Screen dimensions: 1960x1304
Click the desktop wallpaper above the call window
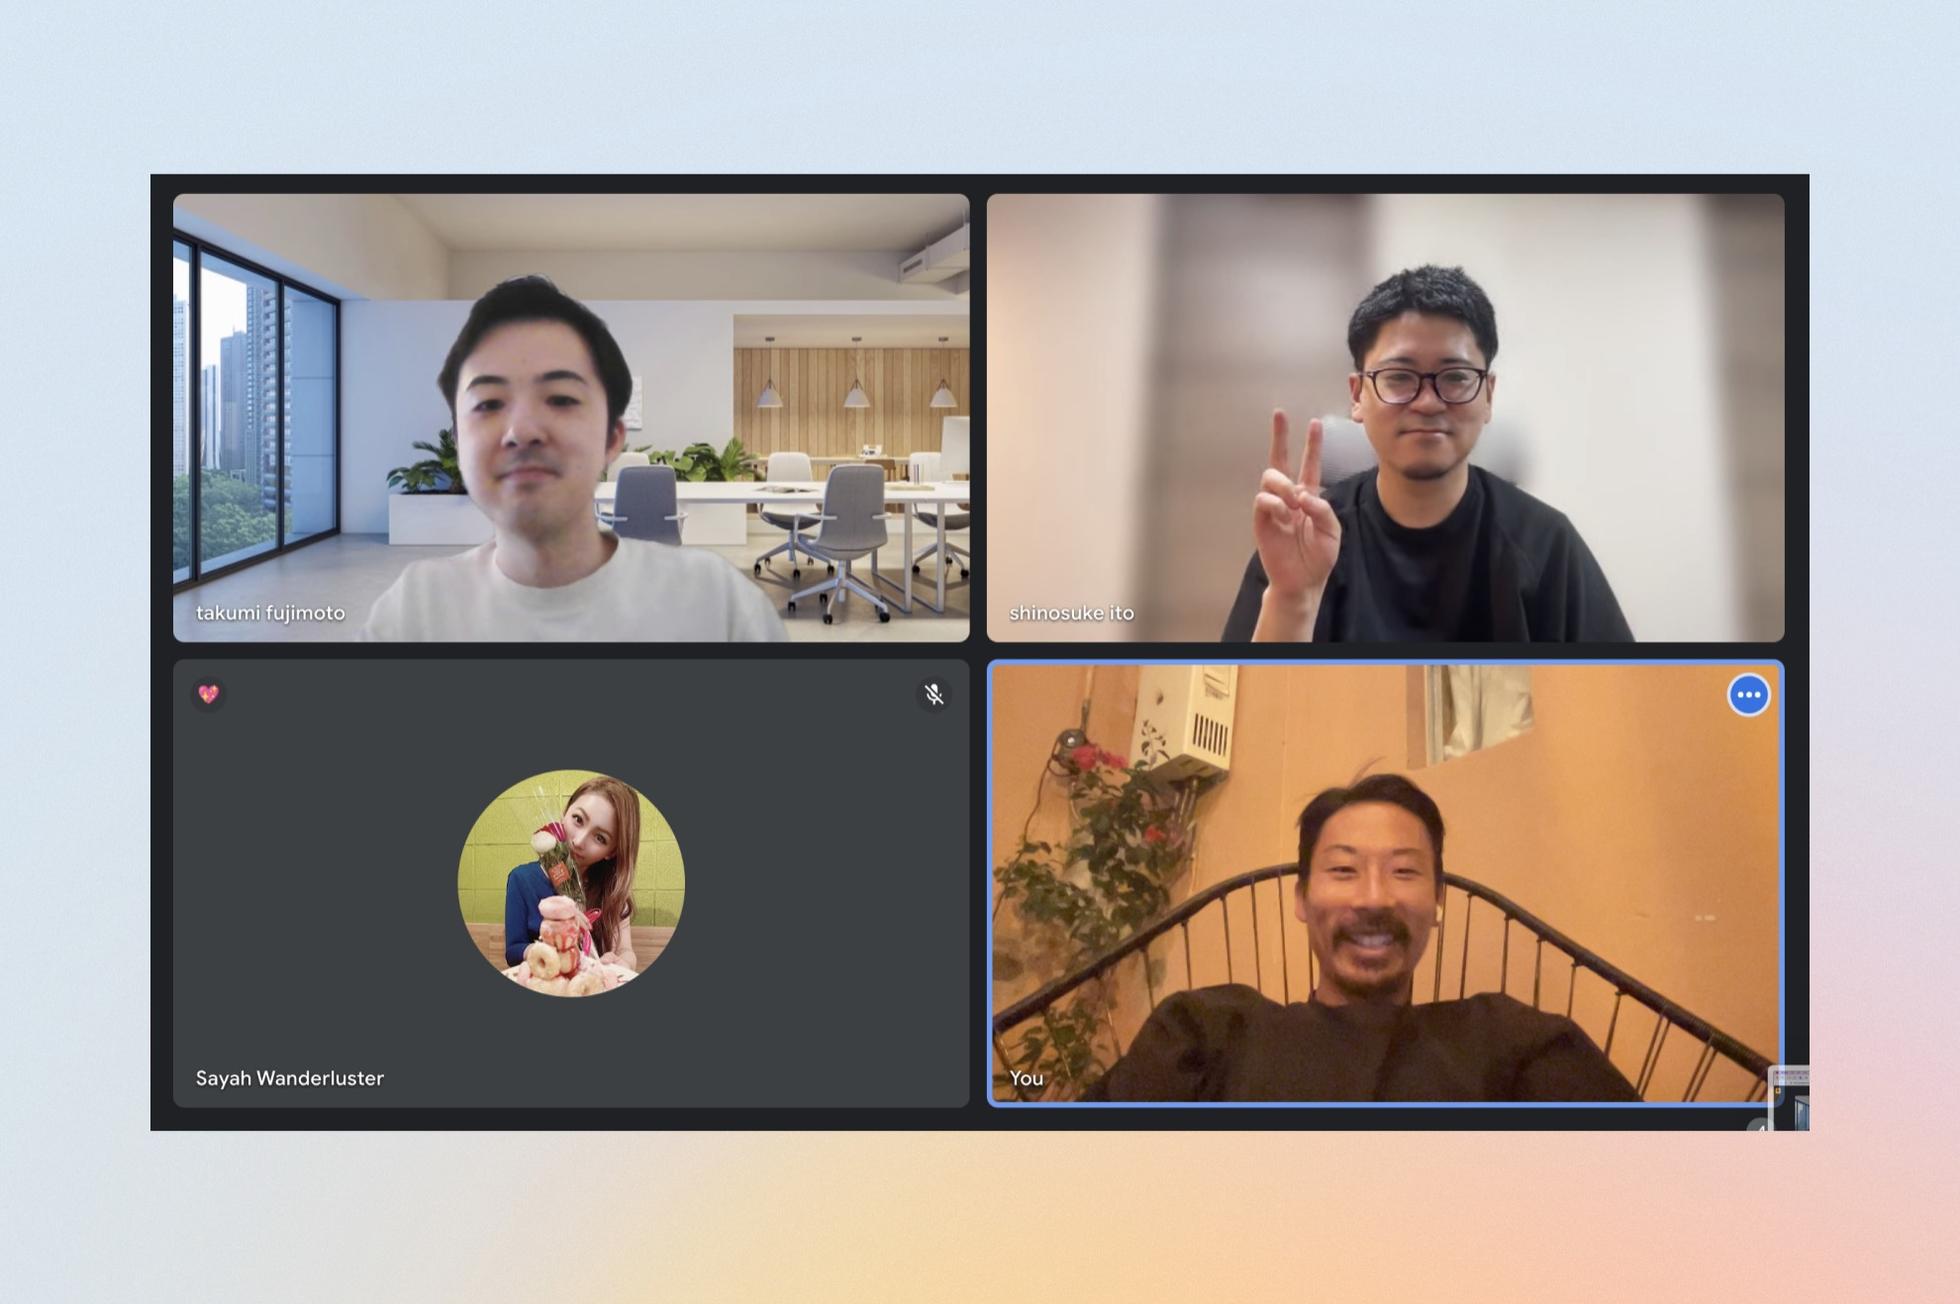click(x=980, y=90)
